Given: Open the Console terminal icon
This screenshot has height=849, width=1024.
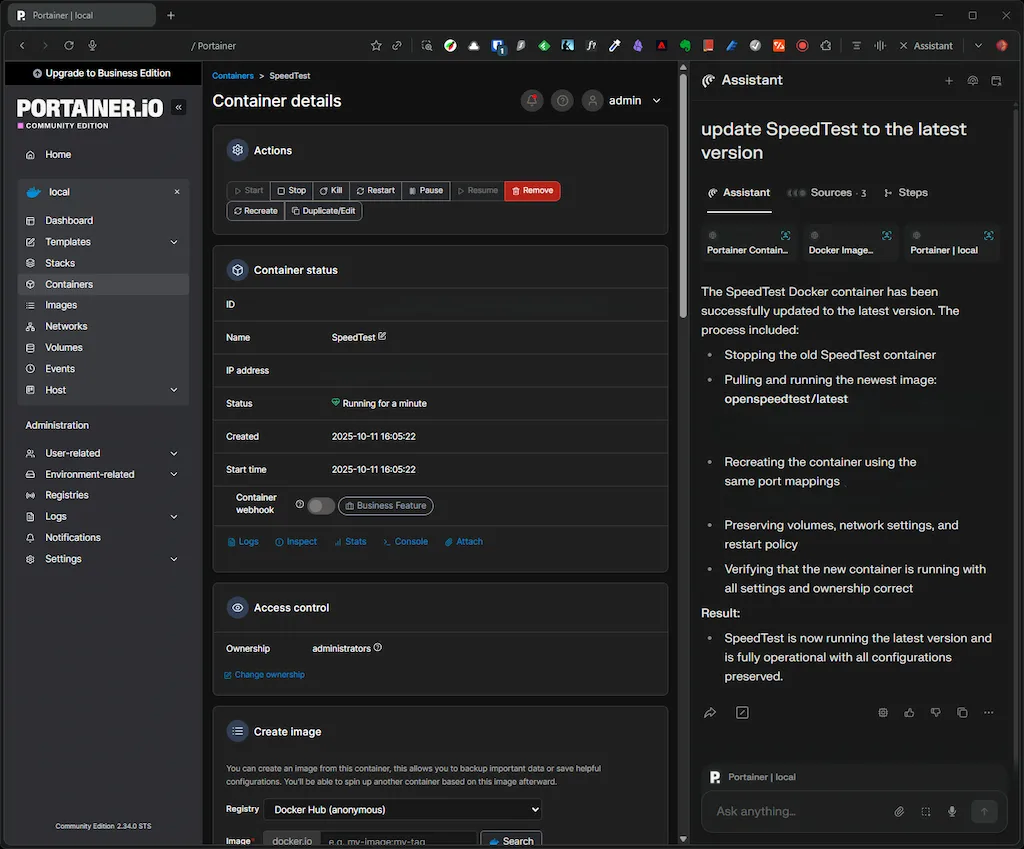Looking at the screenshot, I should click(405, 541).
